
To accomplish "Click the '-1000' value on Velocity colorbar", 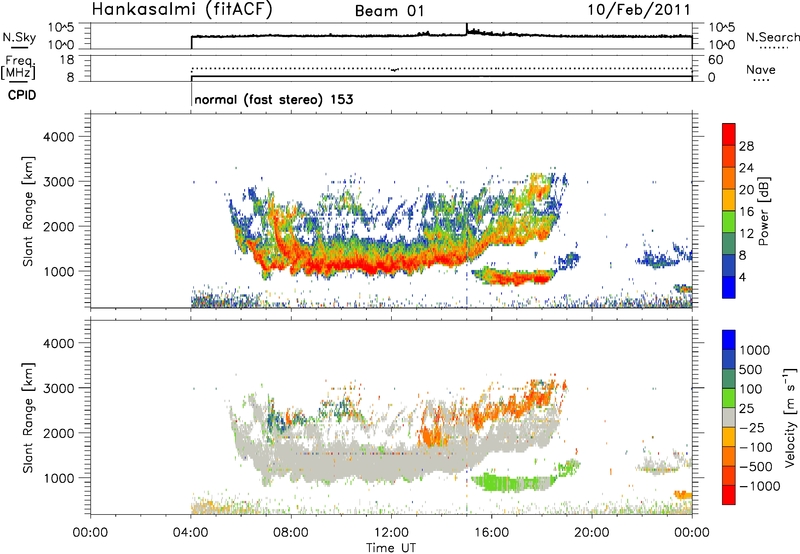I will (759, 486).
